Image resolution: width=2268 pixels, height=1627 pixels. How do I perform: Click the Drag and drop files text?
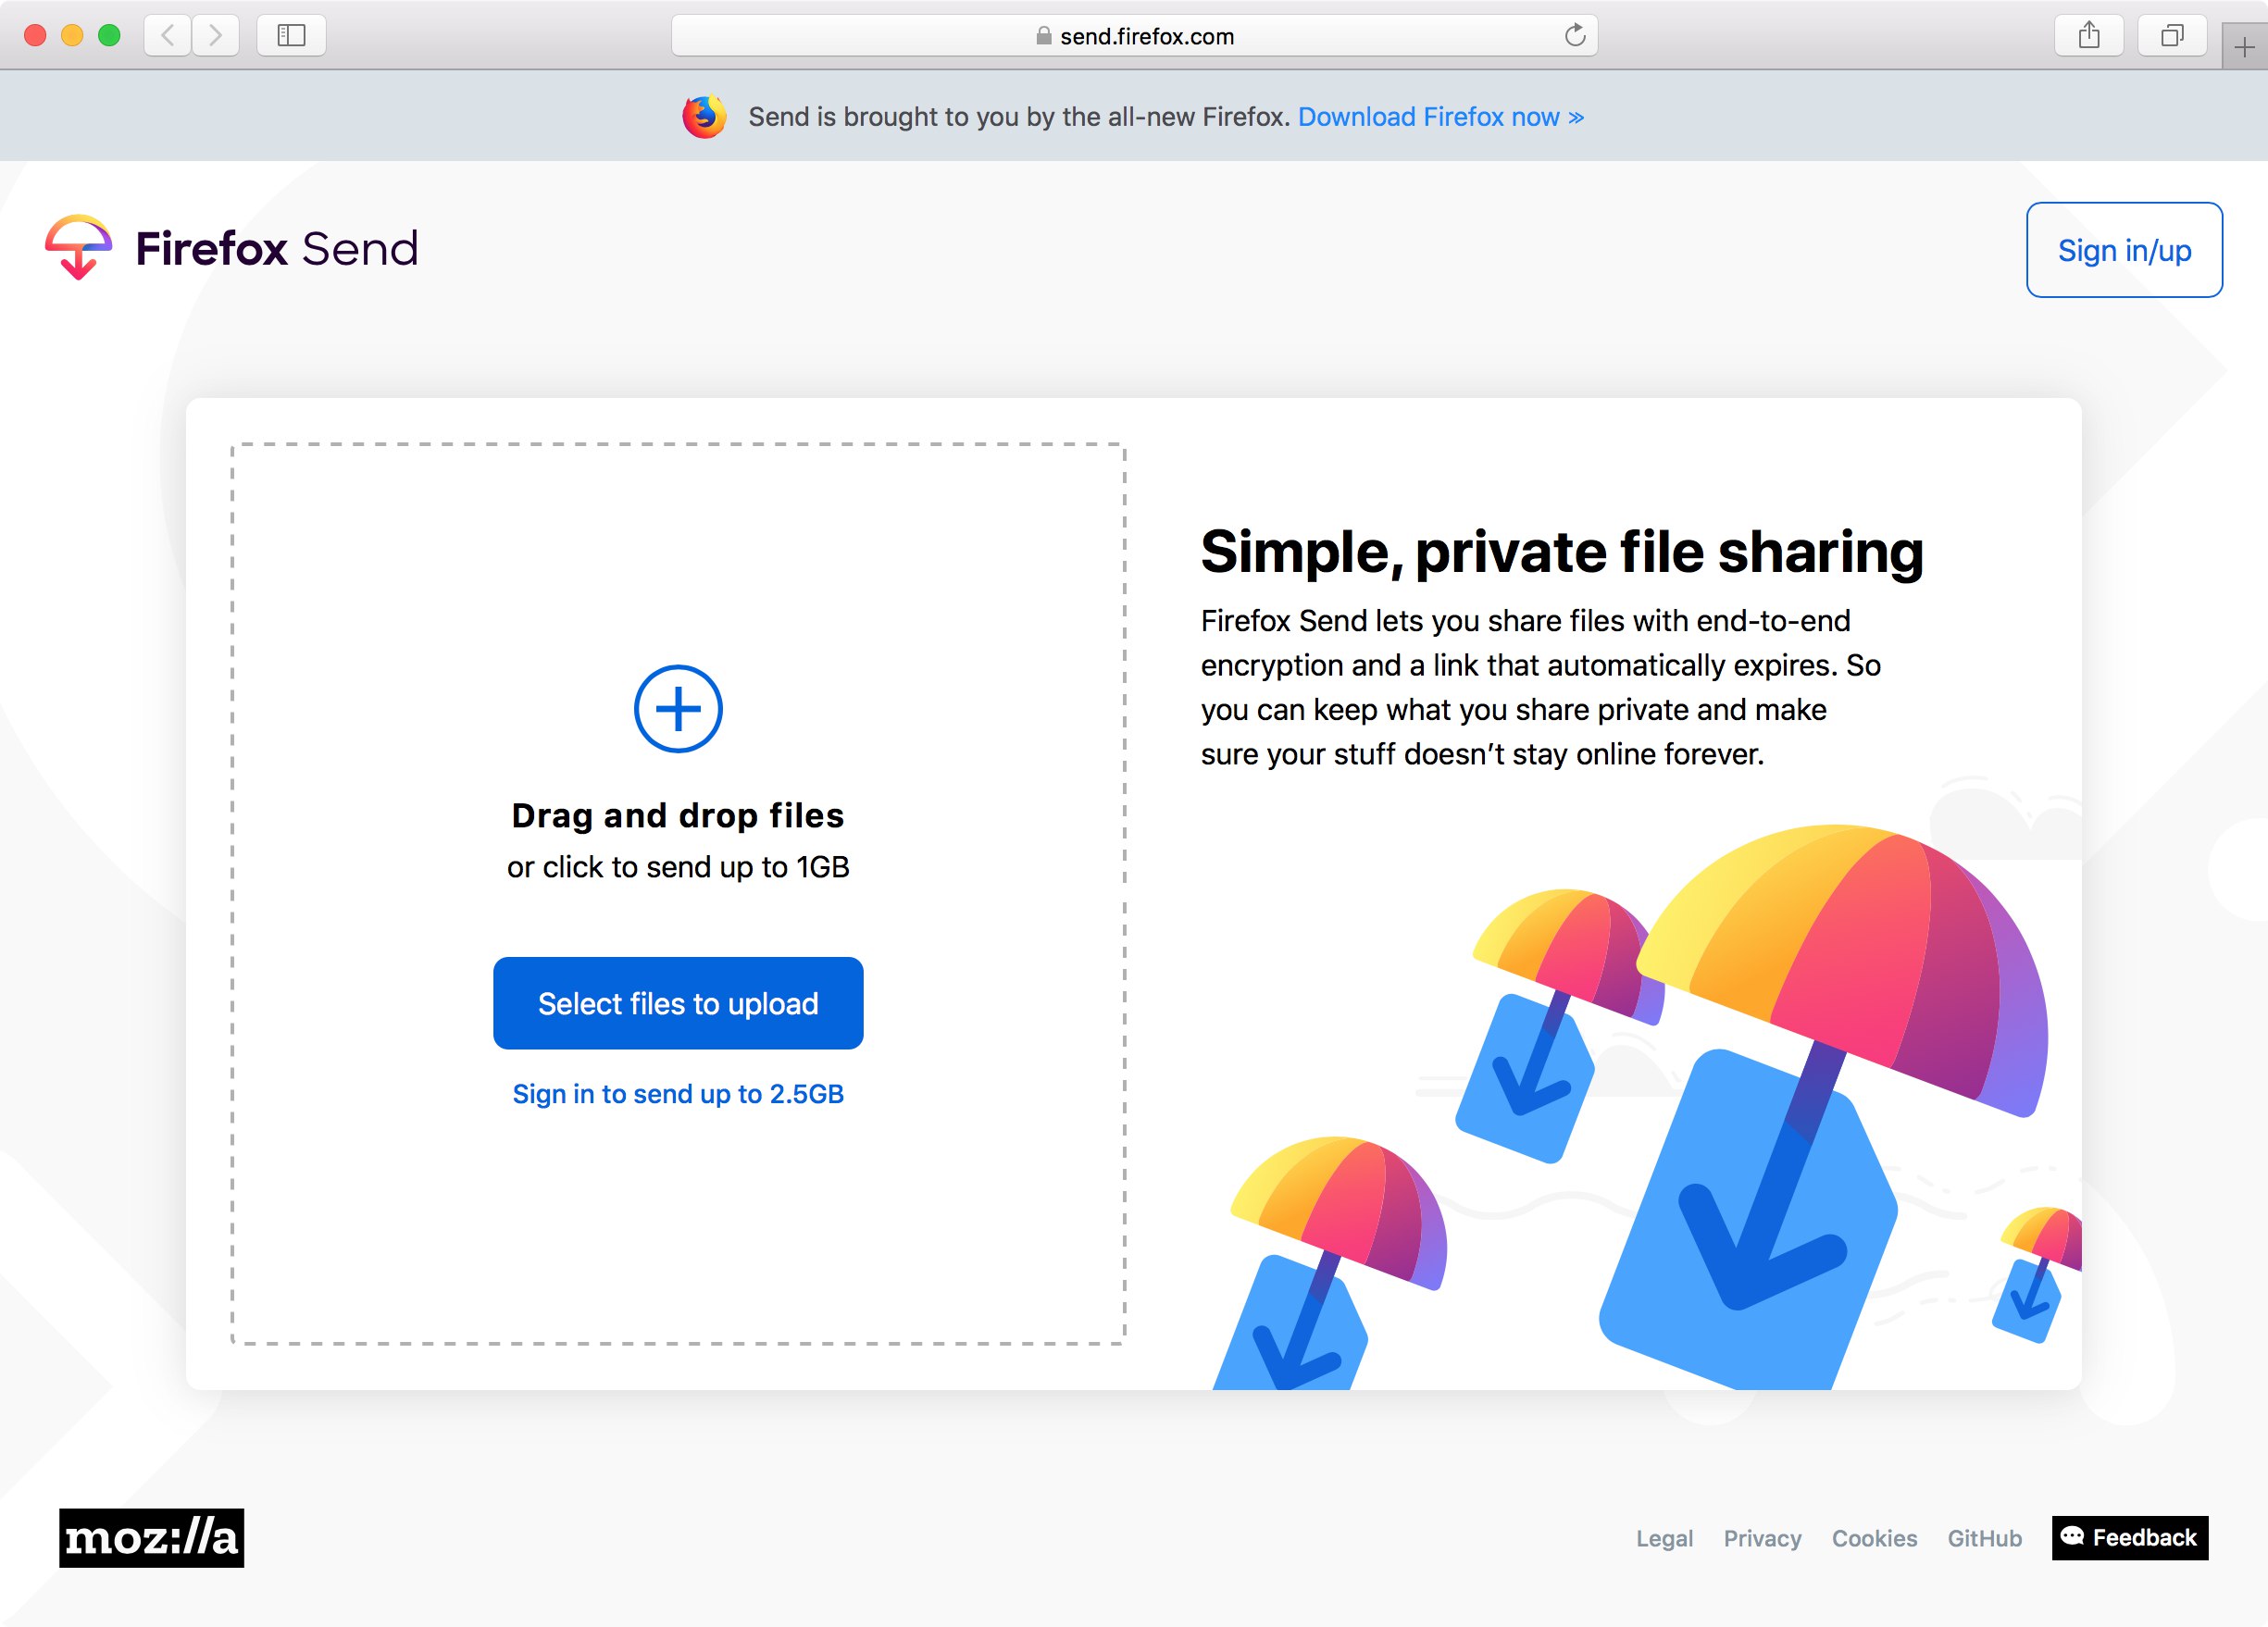pyautogui.click(x=678, y=815)
